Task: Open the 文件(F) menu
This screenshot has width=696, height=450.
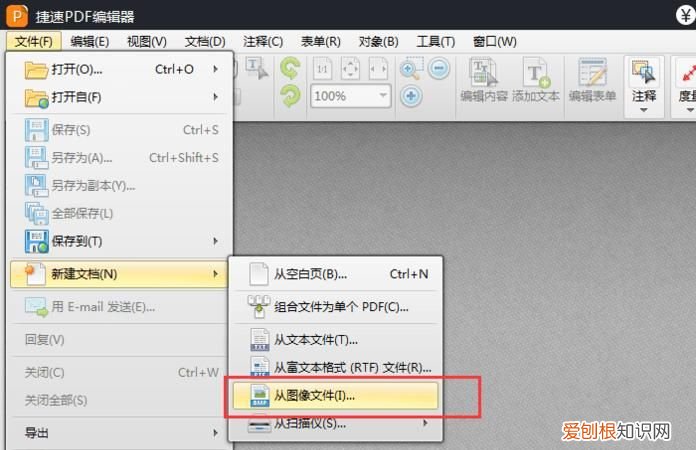Action: coord(33,41)
